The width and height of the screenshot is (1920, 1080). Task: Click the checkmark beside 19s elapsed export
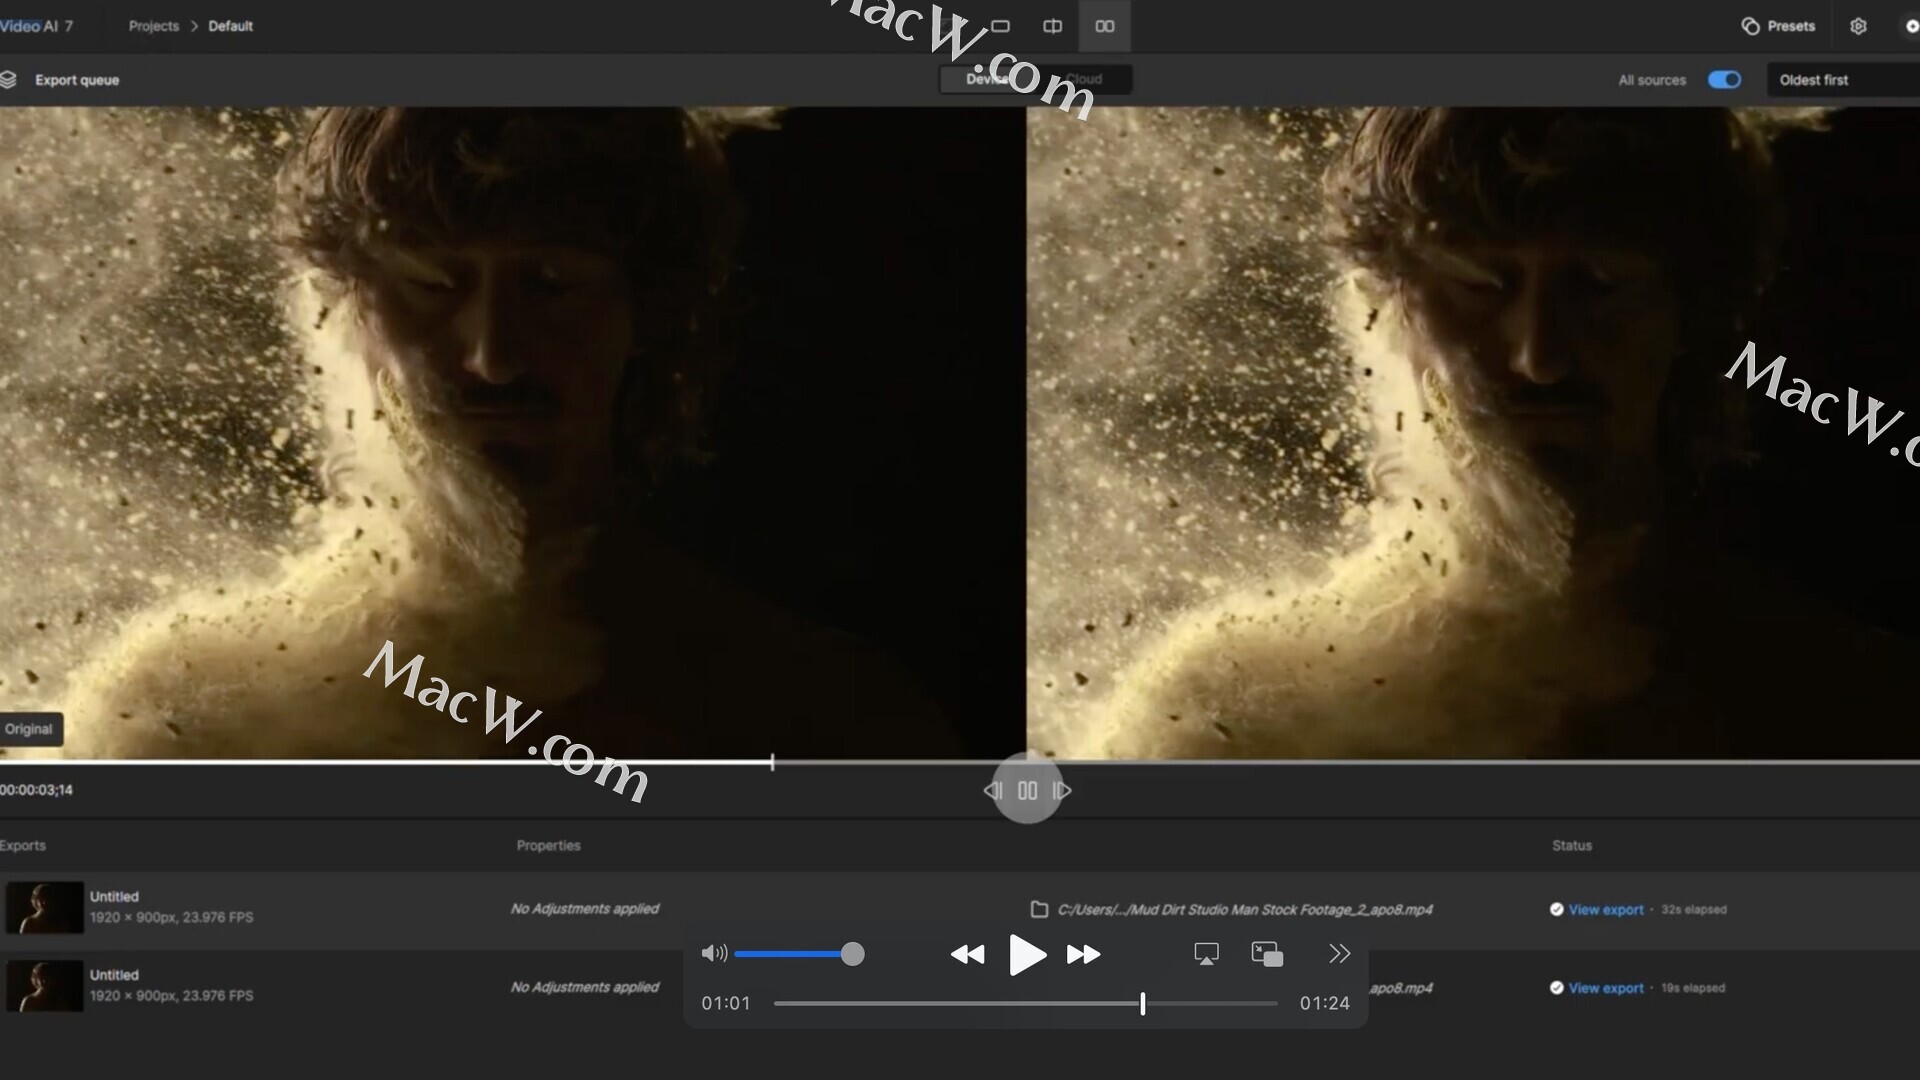tap(1556, 988)
